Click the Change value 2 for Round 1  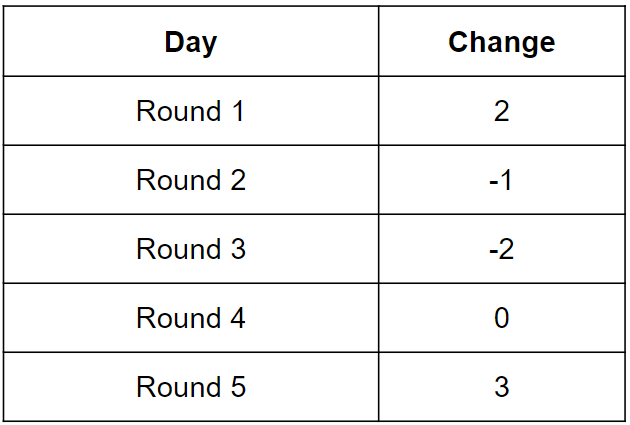pyautogui.click(x=501, y=111)
